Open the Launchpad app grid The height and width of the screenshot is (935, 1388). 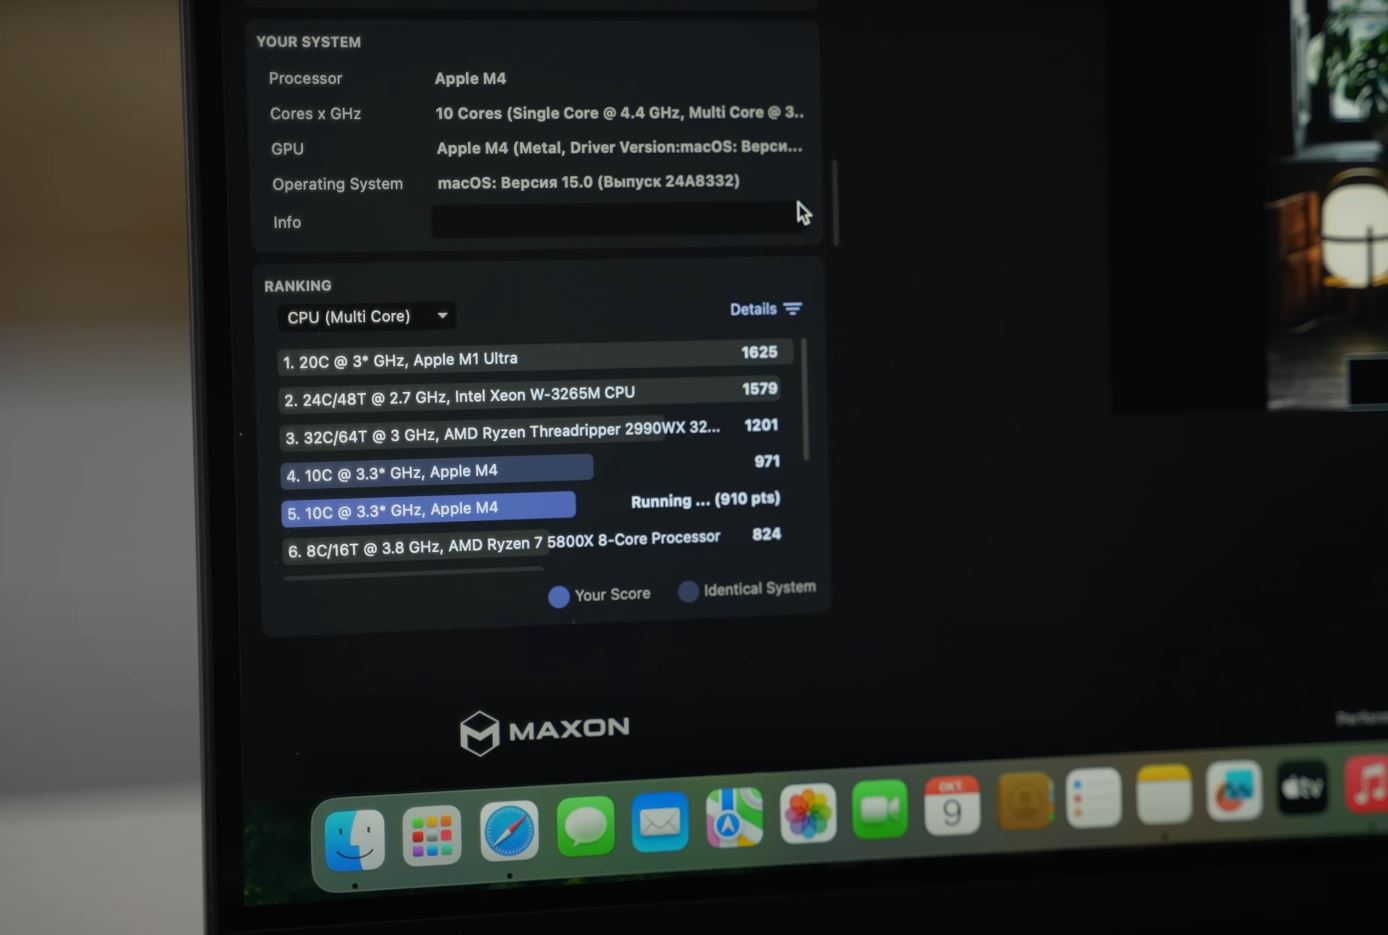pyautogui.click(x=432, y=835)
